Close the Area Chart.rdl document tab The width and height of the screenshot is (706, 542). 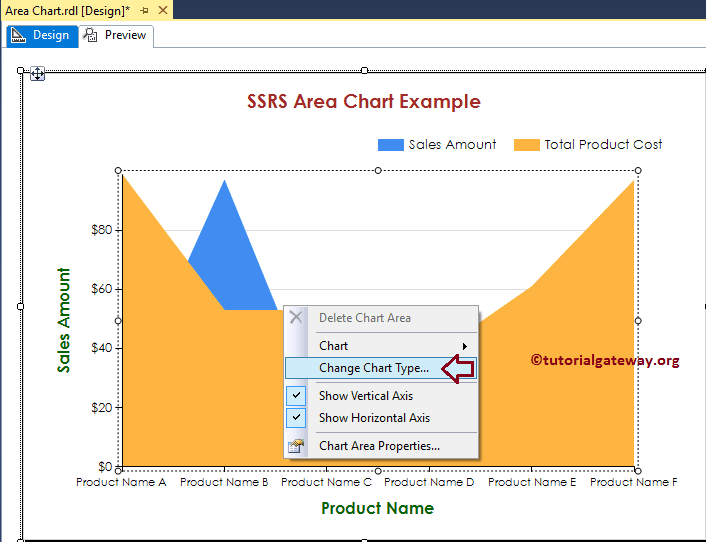[x=163, y=10]
